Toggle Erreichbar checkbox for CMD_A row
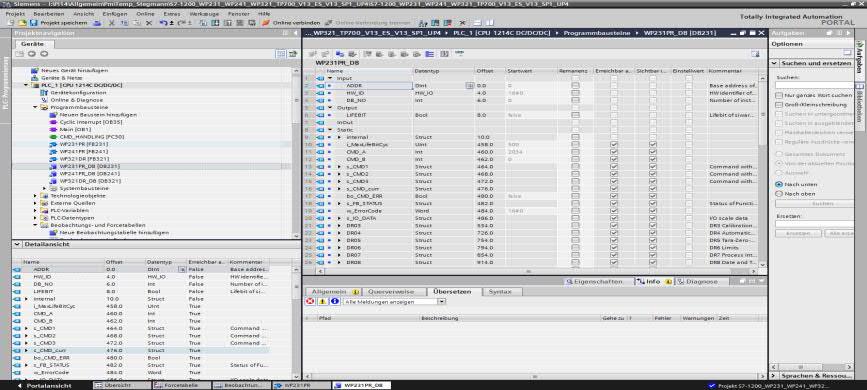867x390 pixels. pos(614,152)
